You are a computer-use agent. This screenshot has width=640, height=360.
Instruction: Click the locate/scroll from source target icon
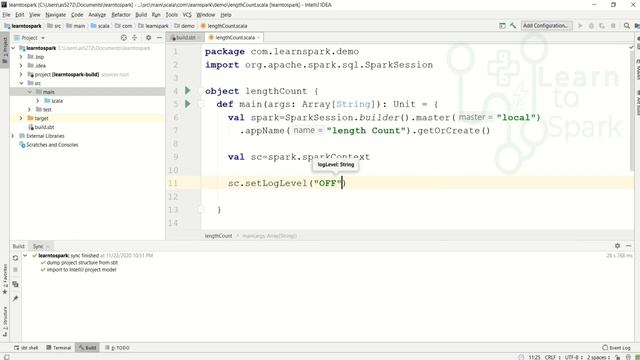124,38
